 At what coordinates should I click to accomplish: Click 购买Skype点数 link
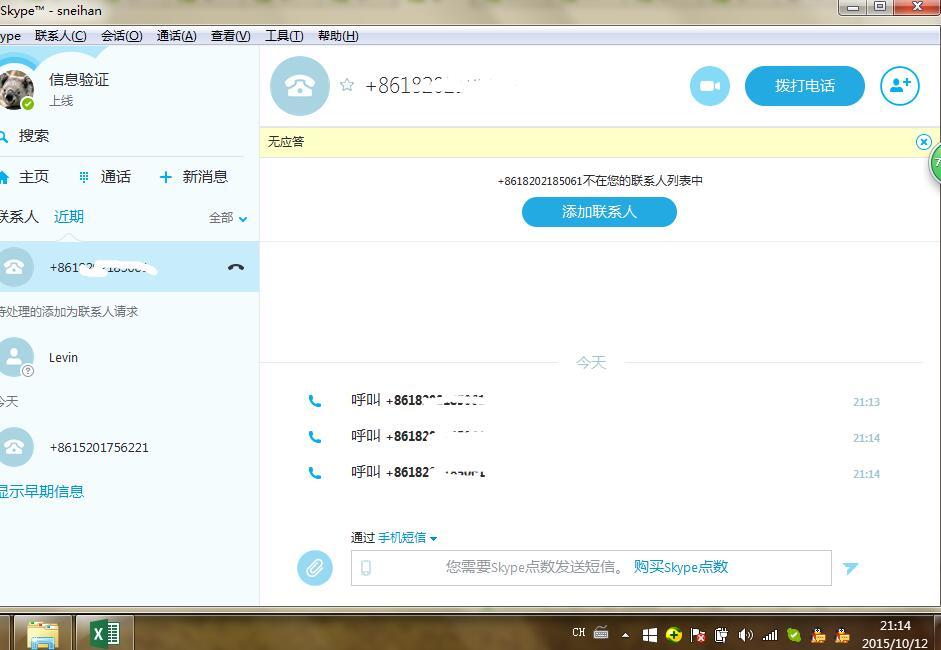(680, 567)
